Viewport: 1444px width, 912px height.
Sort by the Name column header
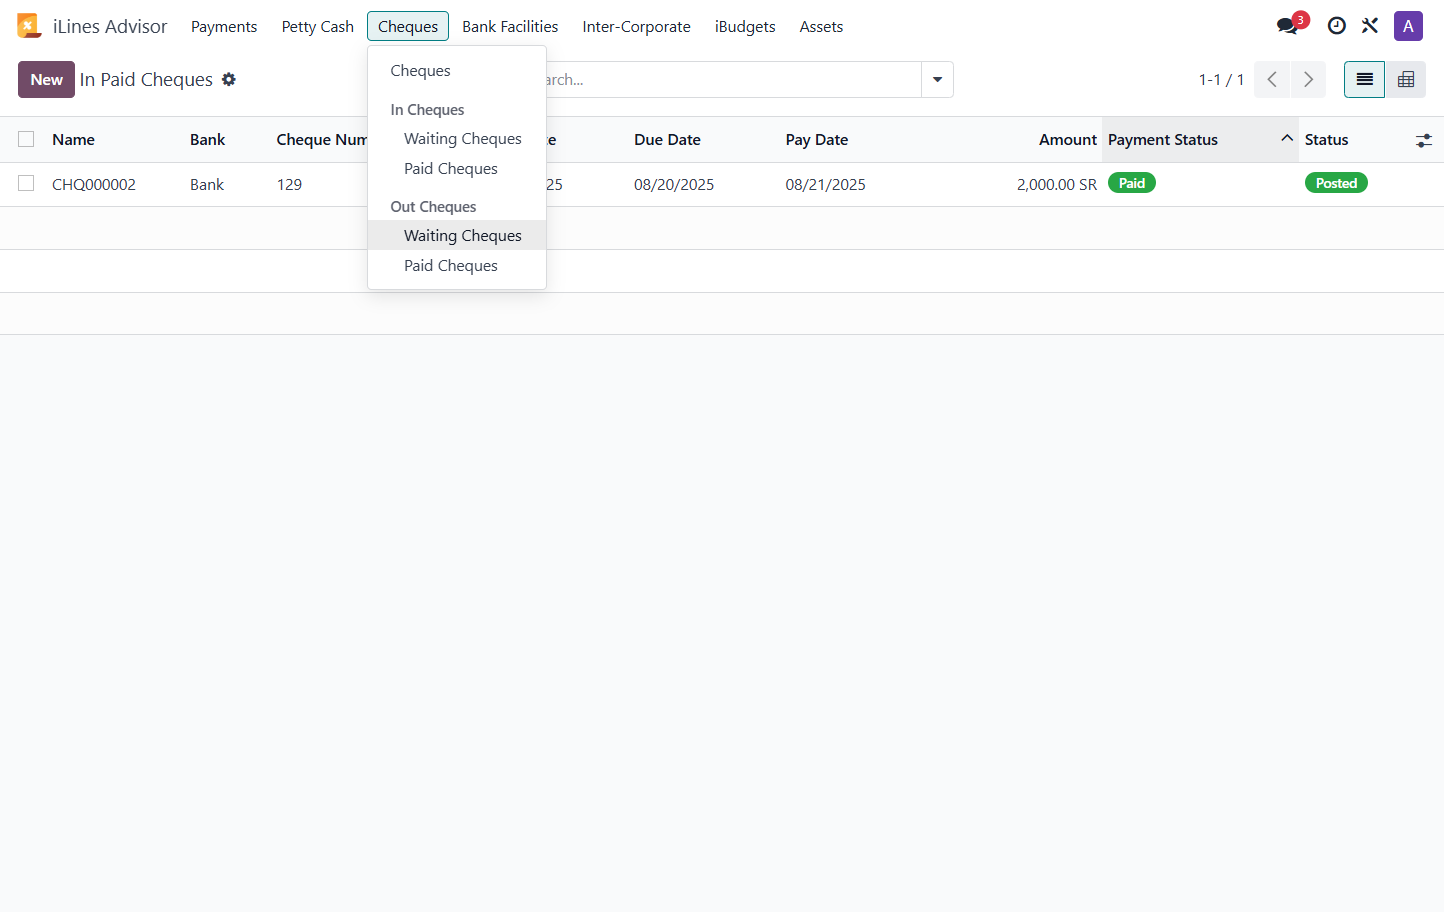point(73,140)
